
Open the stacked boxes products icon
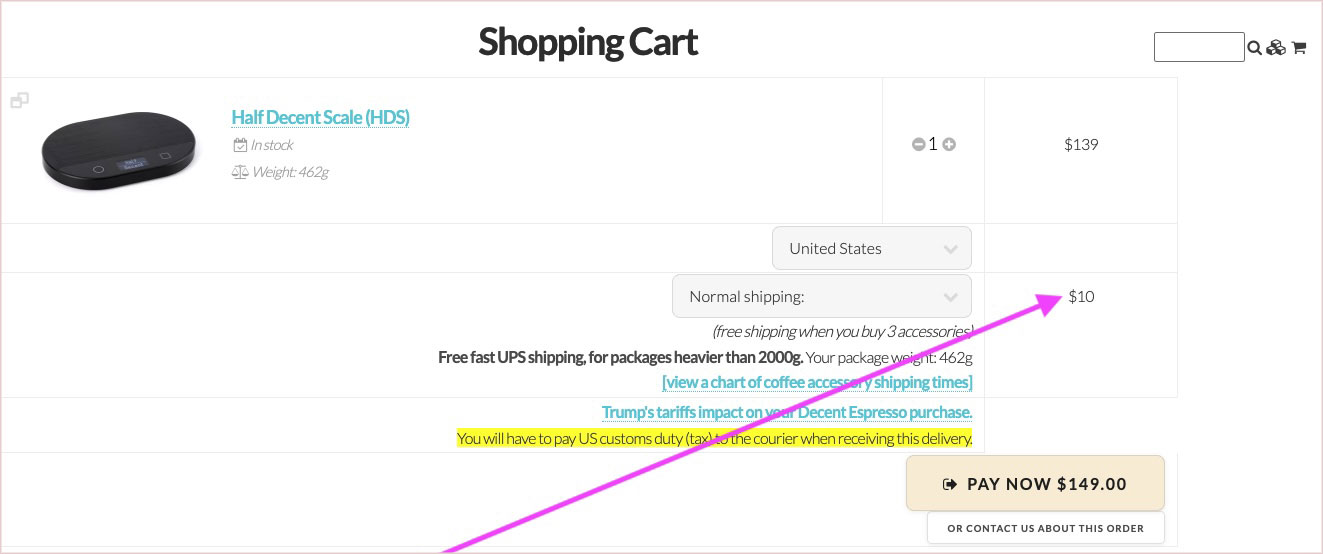point(1276,48)
